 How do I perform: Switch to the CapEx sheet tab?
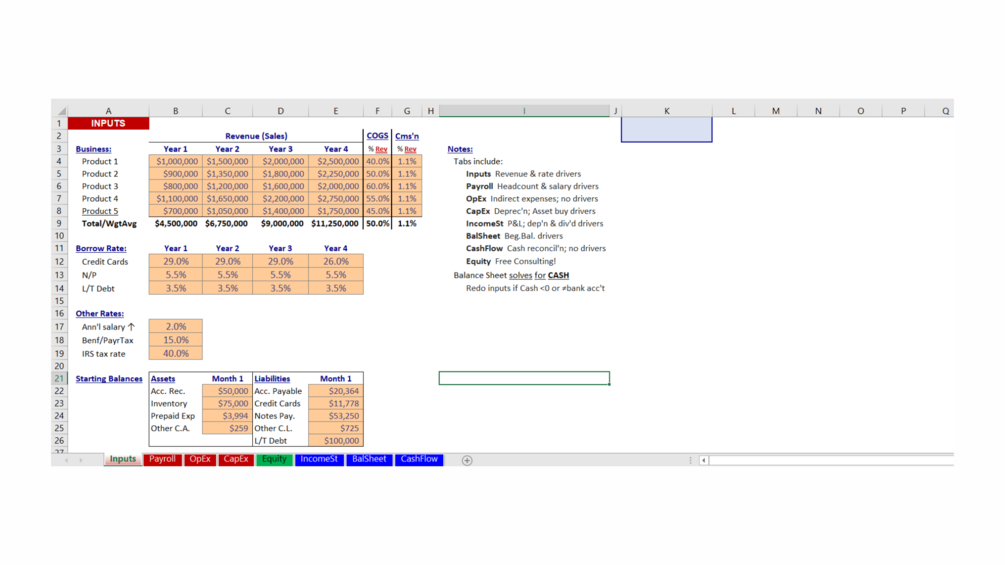(x=236, y=459)
